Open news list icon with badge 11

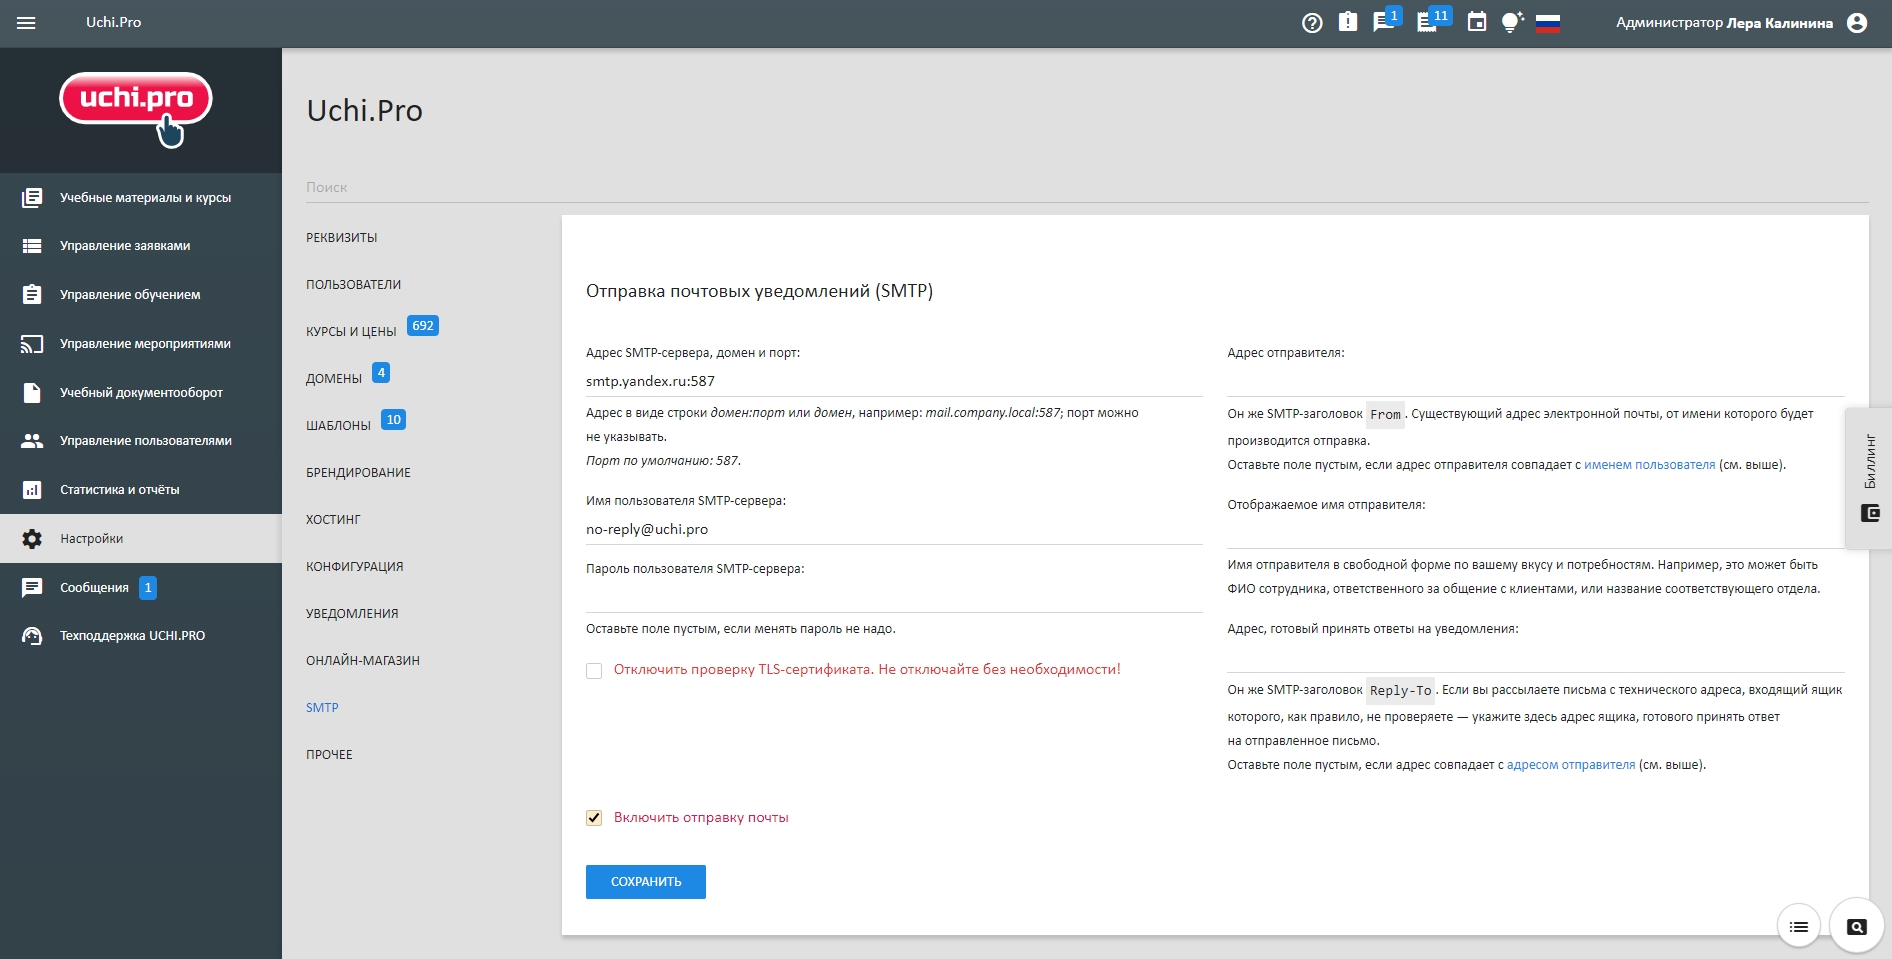1433,21
